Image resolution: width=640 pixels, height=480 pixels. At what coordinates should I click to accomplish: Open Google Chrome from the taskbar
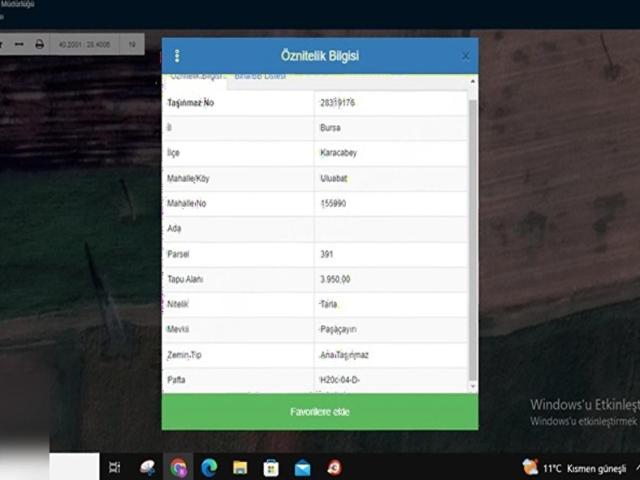179,467
